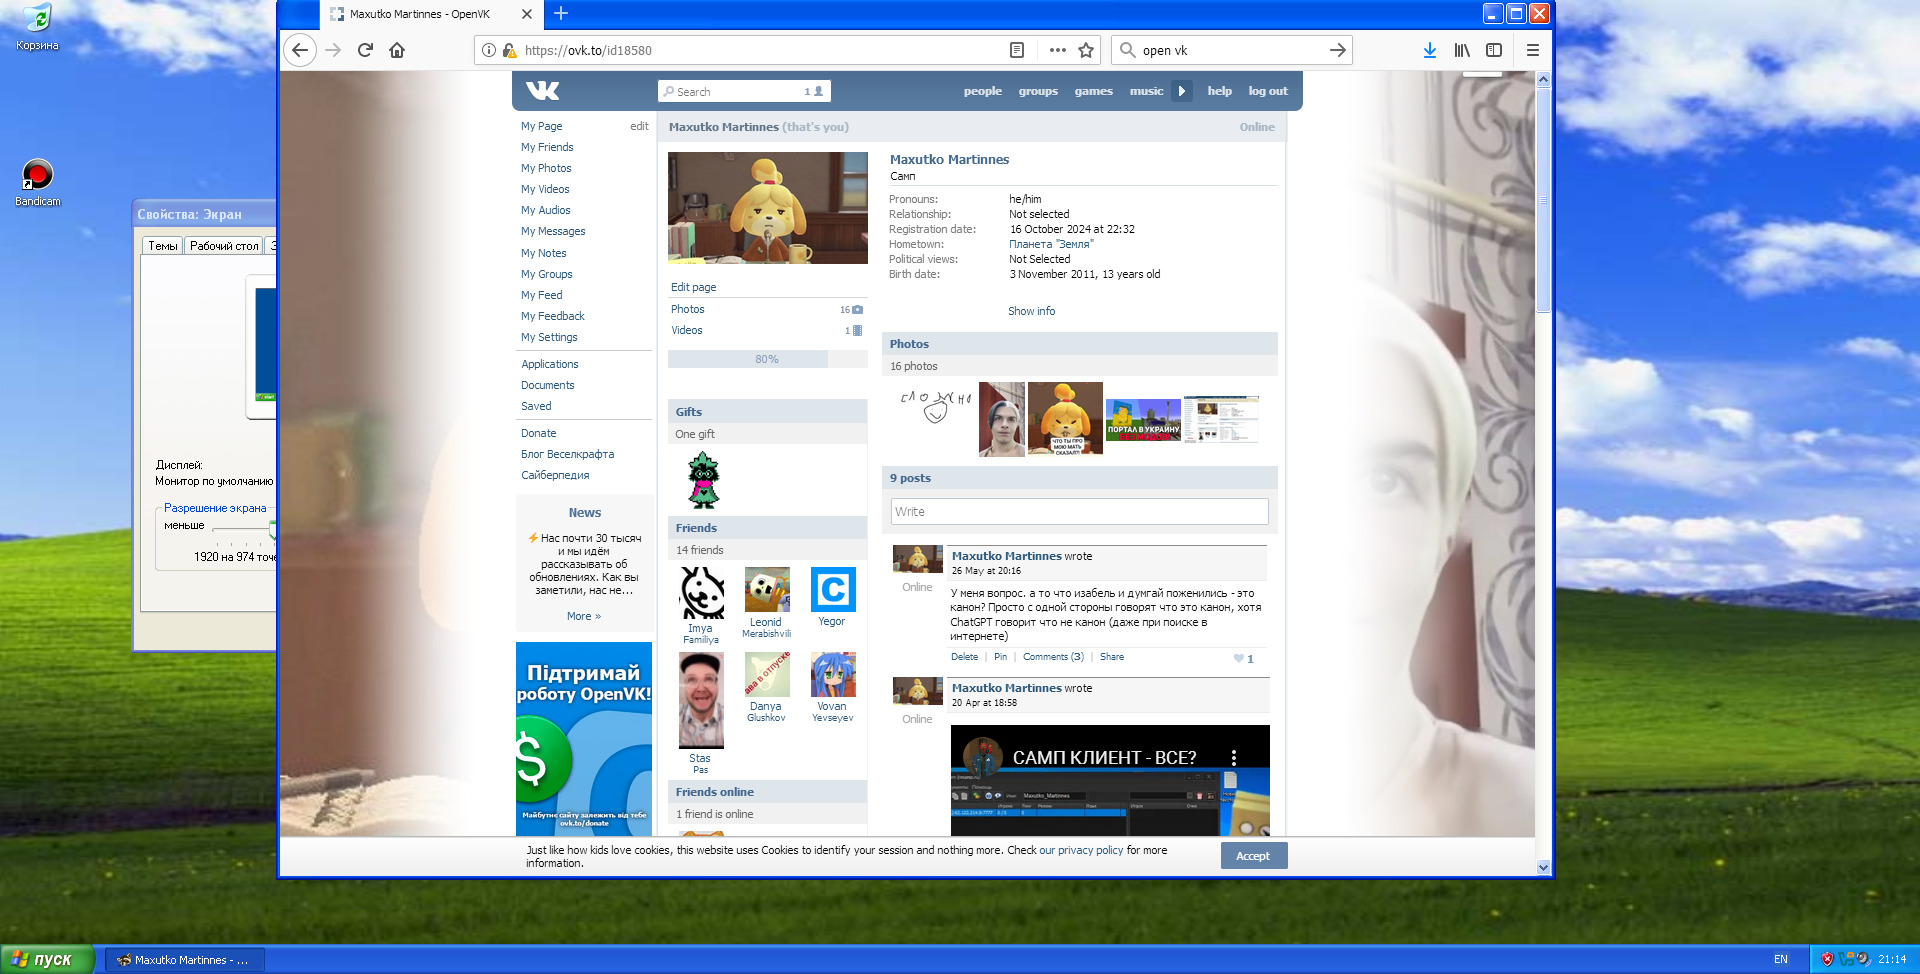1920x974 pixels.
Task: Open My Messages in left menu
Action: [553, 231]
